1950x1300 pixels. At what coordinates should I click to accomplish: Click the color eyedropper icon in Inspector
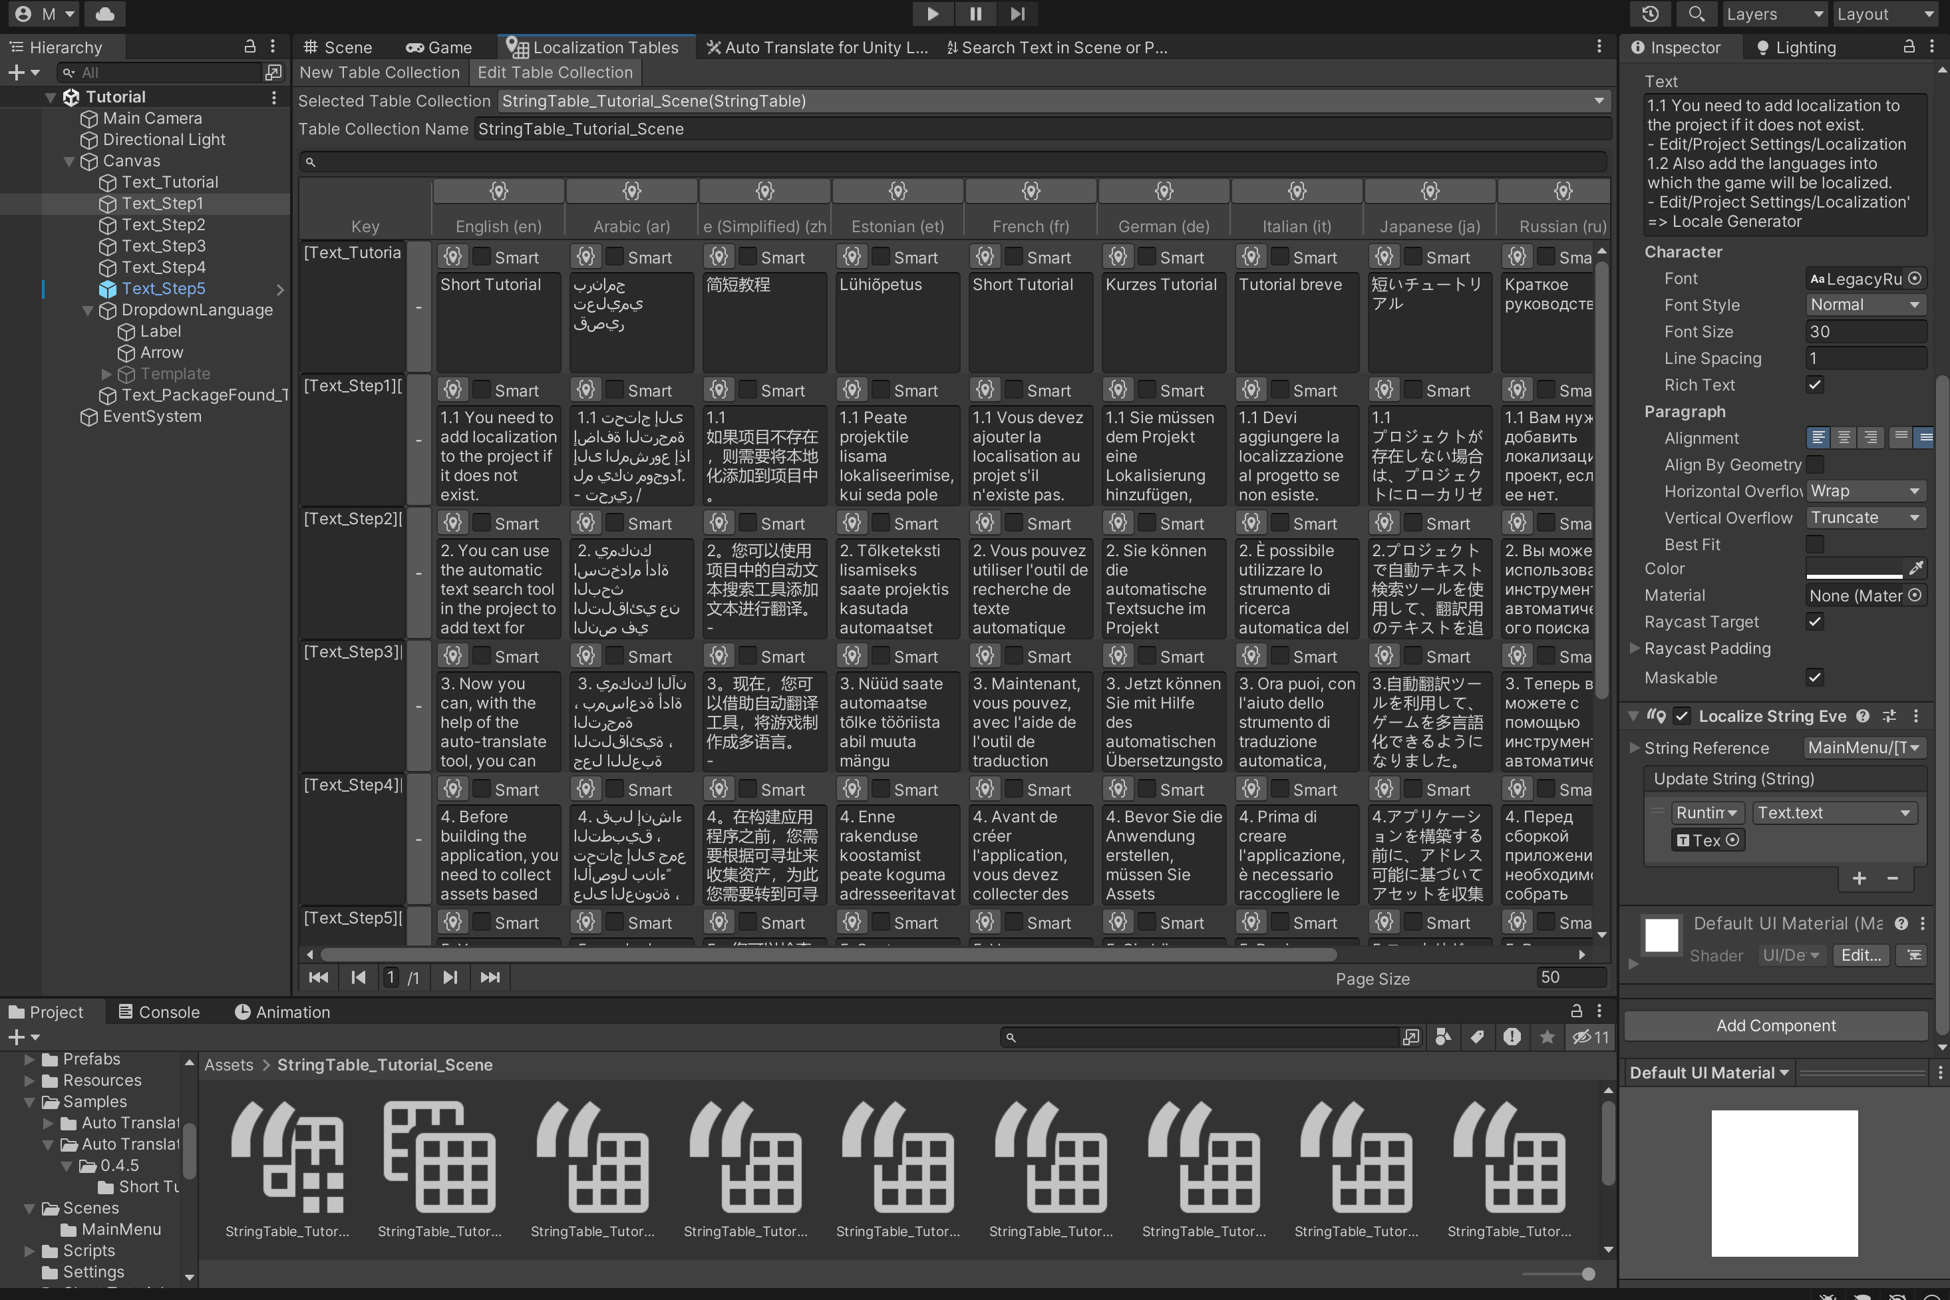point(1916,568)
